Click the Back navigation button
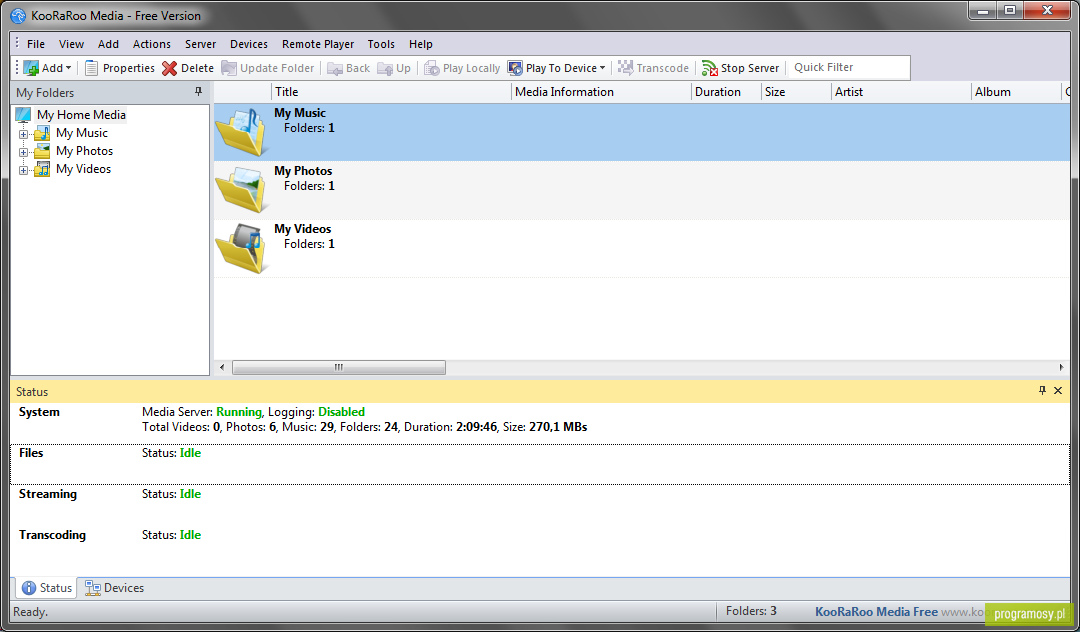1080x632 pixels. pyautogui.click(x=349, y=68)
